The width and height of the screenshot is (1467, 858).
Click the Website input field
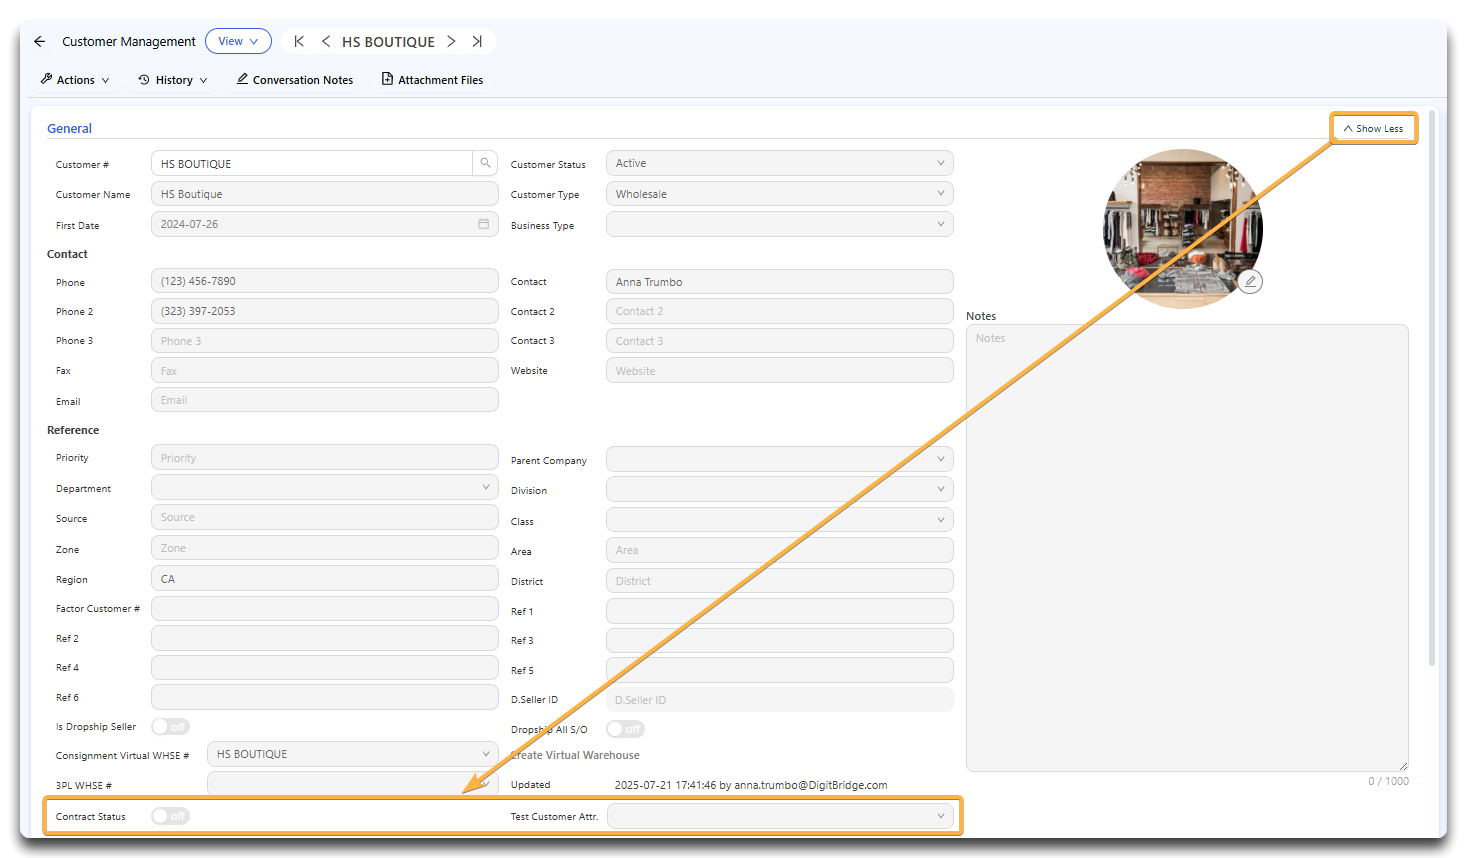(780, 370)
